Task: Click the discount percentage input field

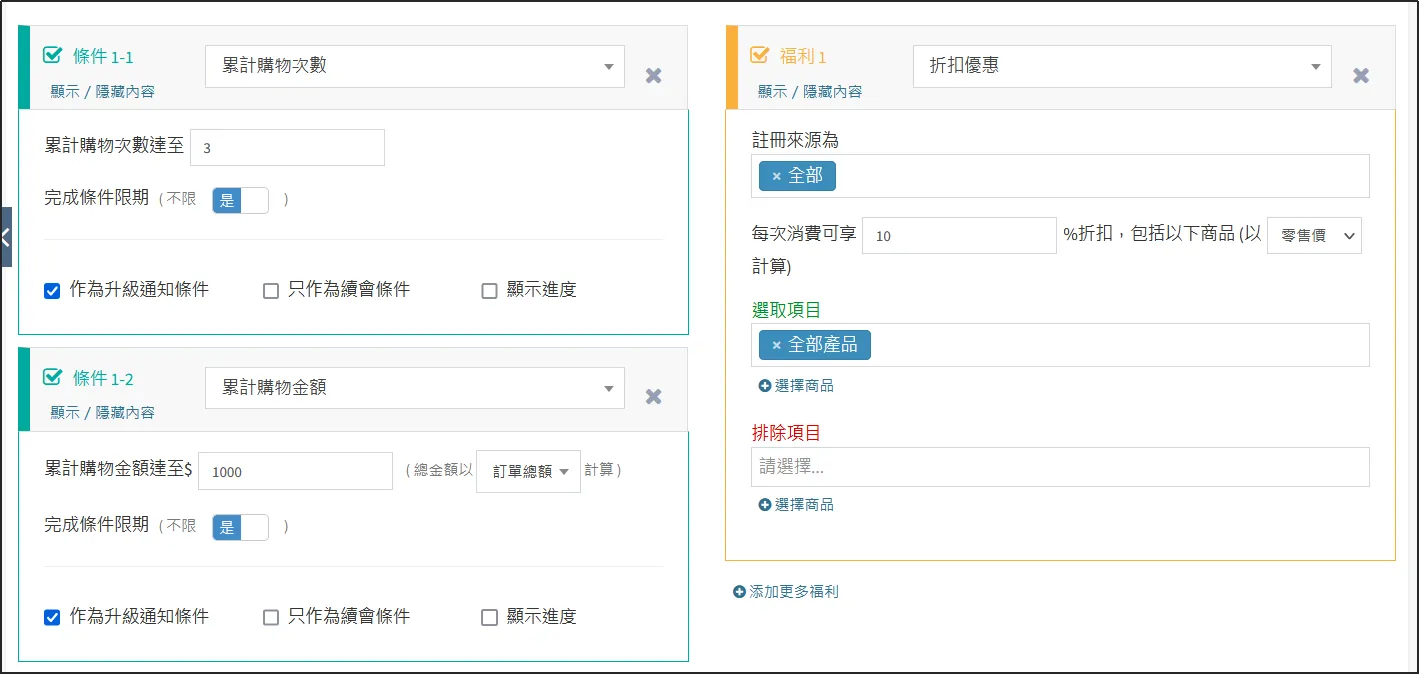Action: [x=958, y=236]
